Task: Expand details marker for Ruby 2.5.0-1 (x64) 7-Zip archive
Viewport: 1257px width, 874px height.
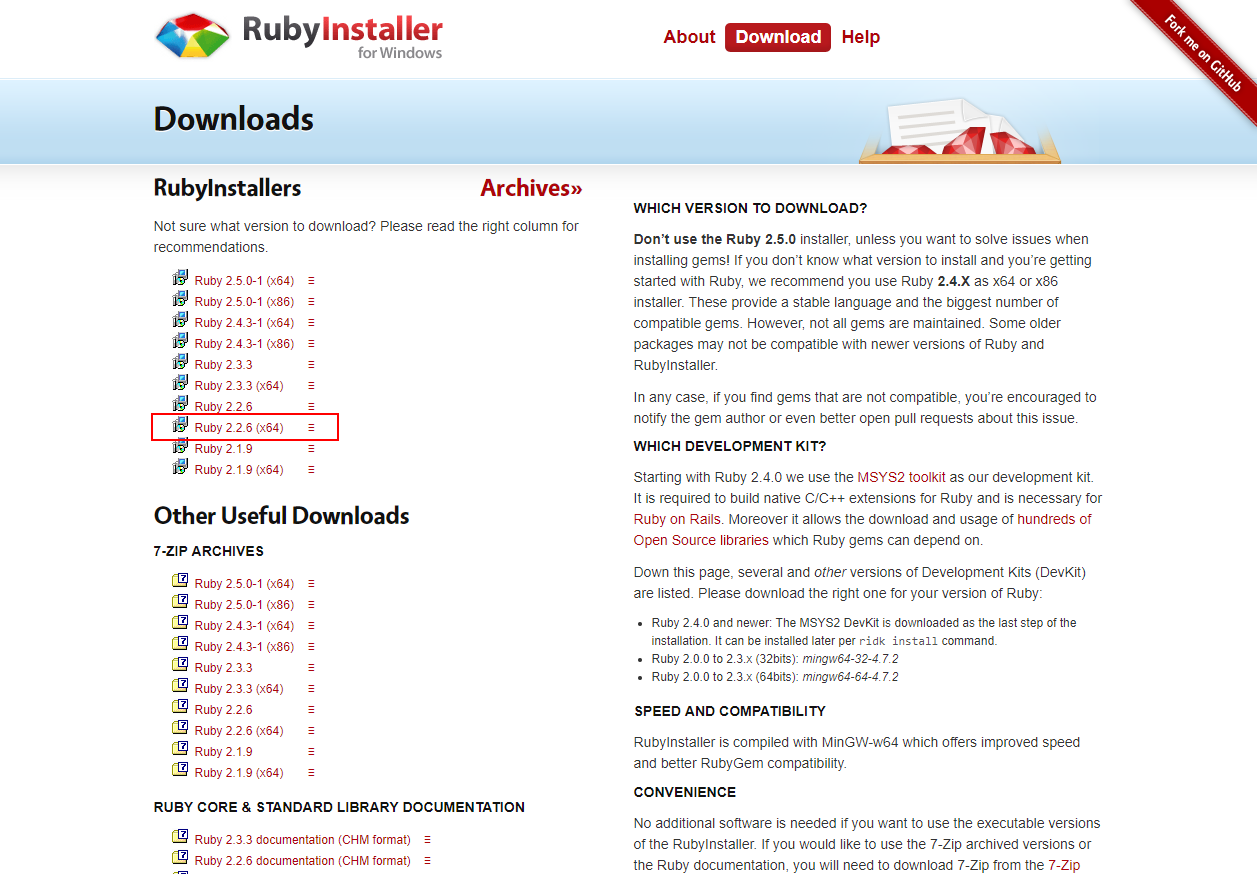Action: (311, 584)
